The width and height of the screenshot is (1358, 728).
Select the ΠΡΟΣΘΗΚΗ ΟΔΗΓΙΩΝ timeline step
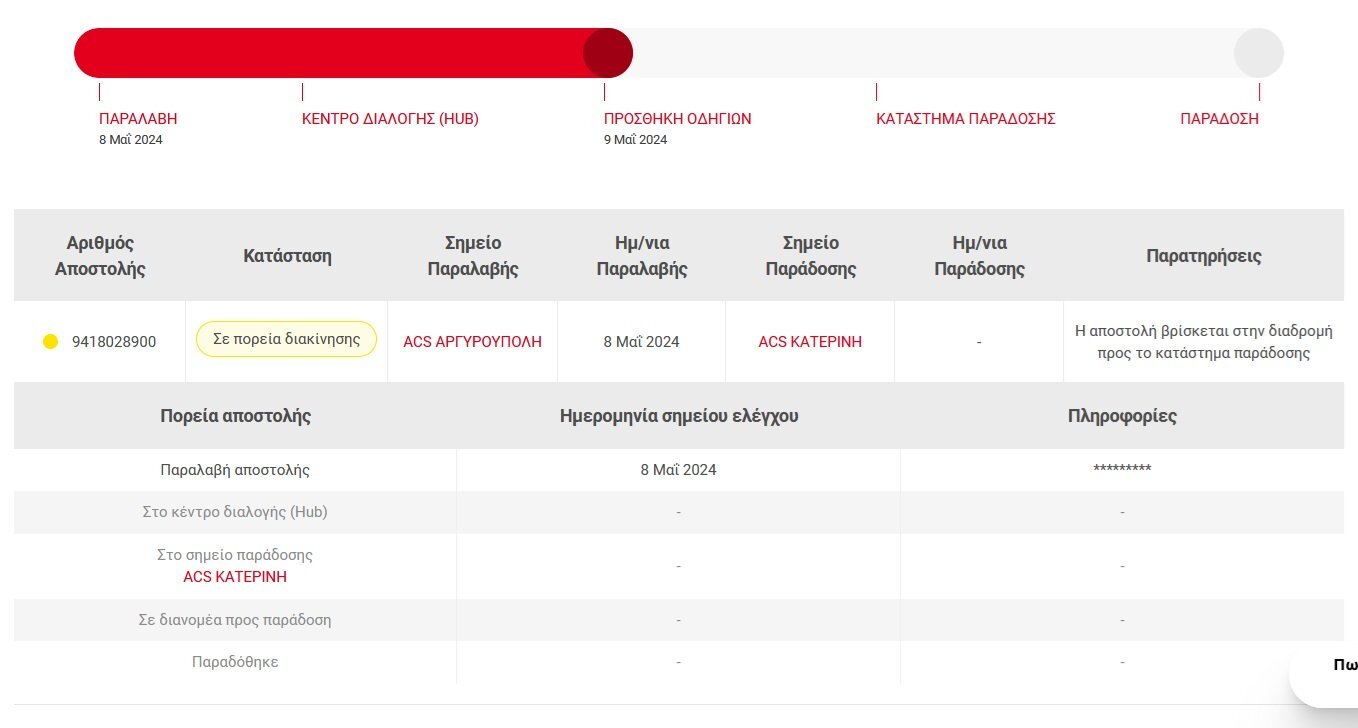pos(678,119)
